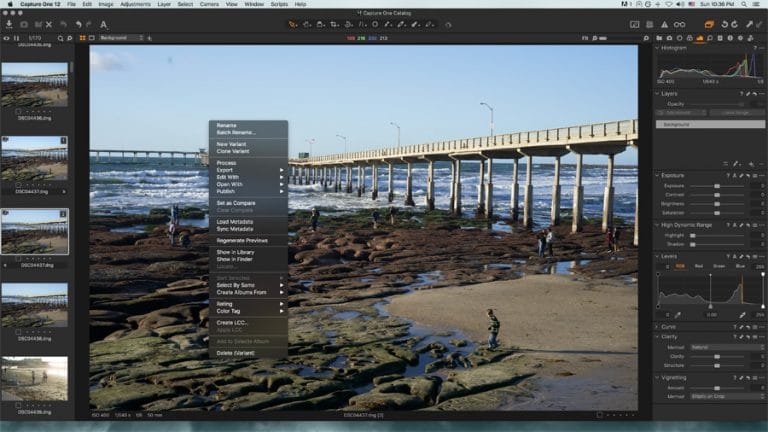Adjust the Contrast slider handle
Viewport: 768px width, 432px height.
(717, 195)
